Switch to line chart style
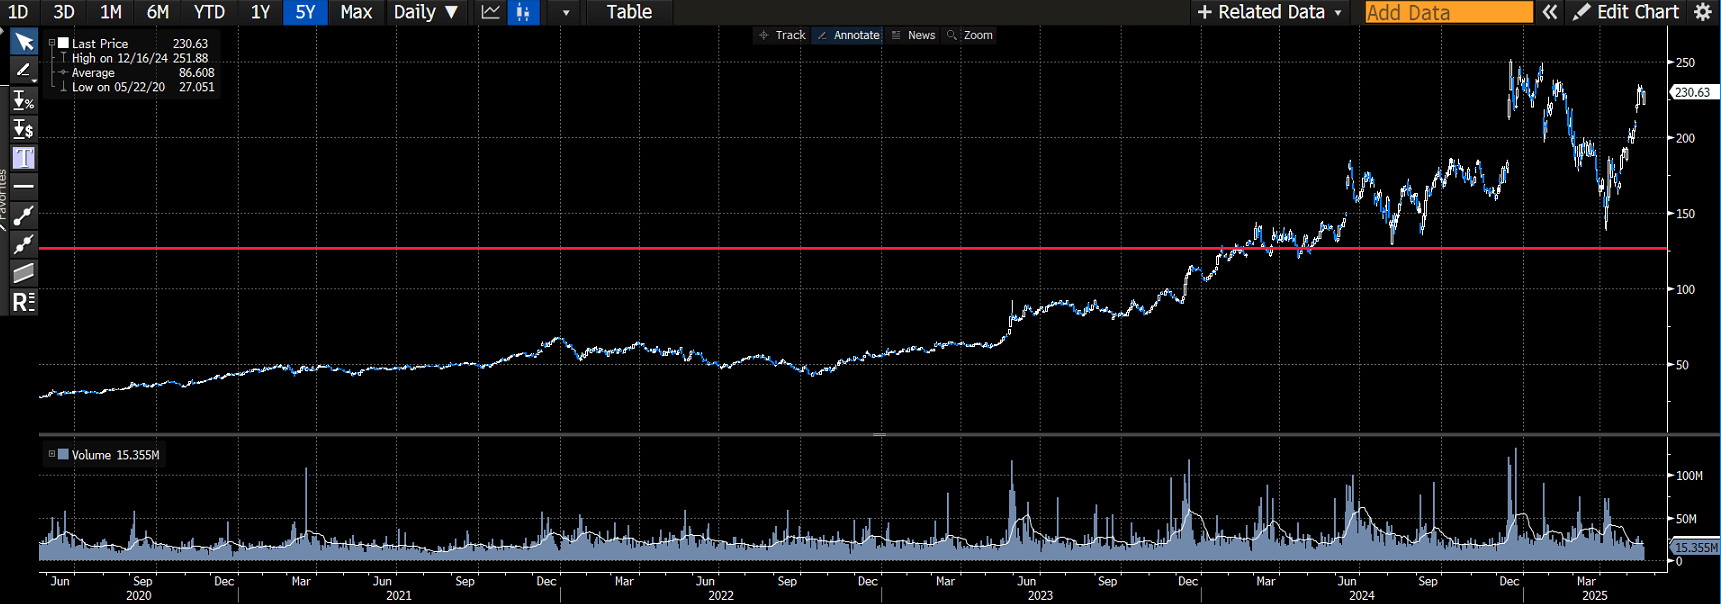Screen dimensions: 1721x604 (x=491, y=12)
